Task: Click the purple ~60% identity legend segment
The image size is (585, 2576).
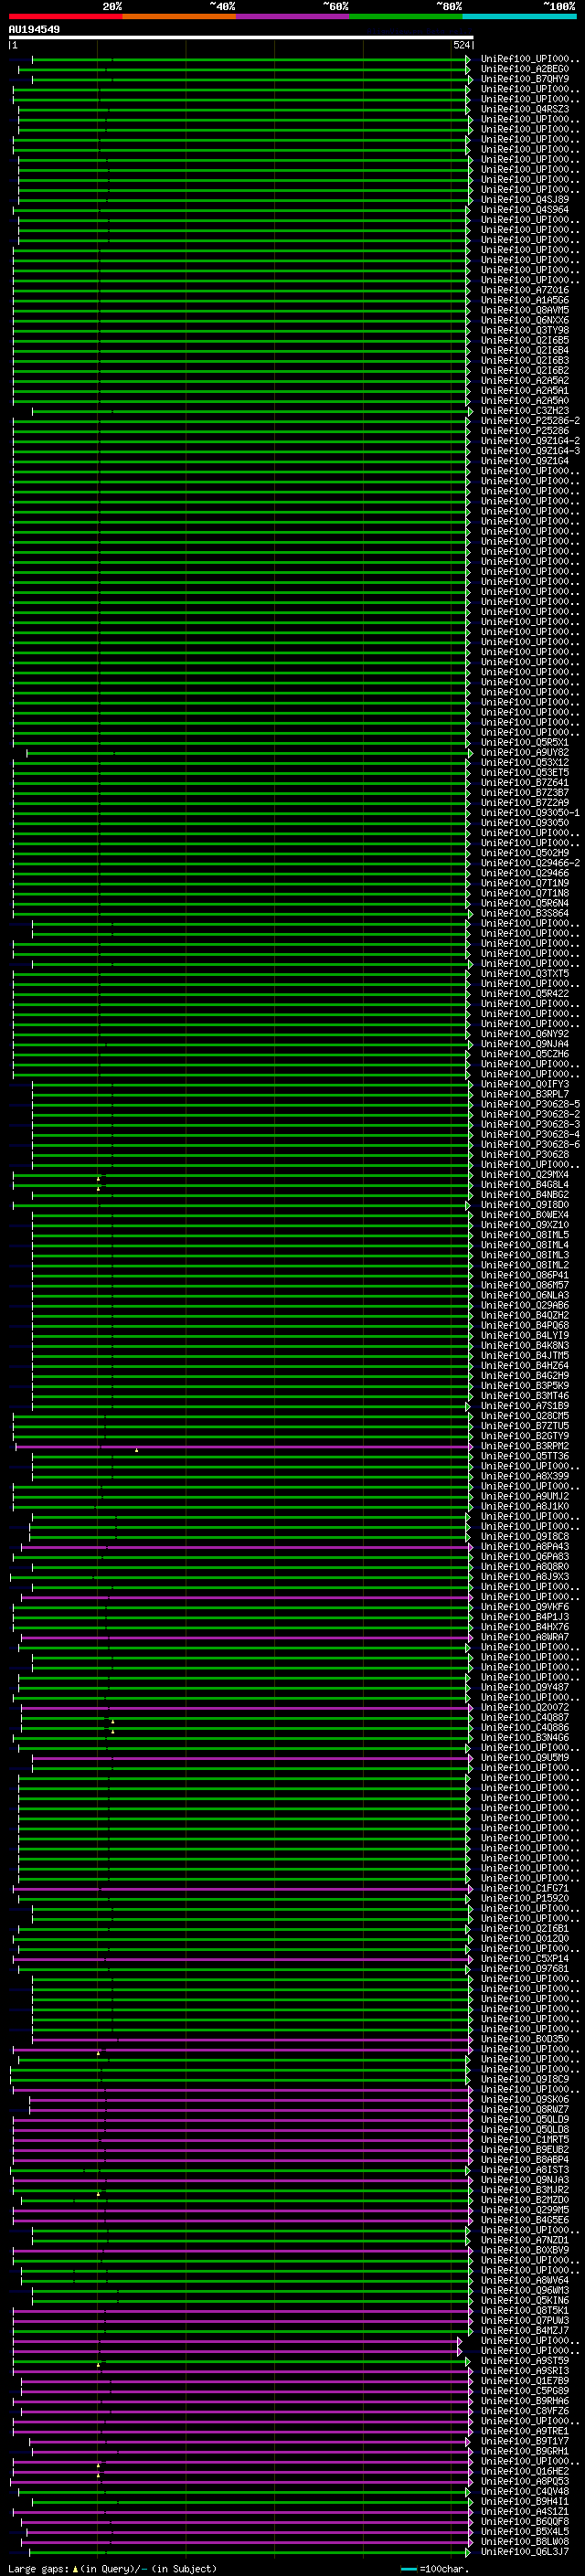Action: point(293,16)
